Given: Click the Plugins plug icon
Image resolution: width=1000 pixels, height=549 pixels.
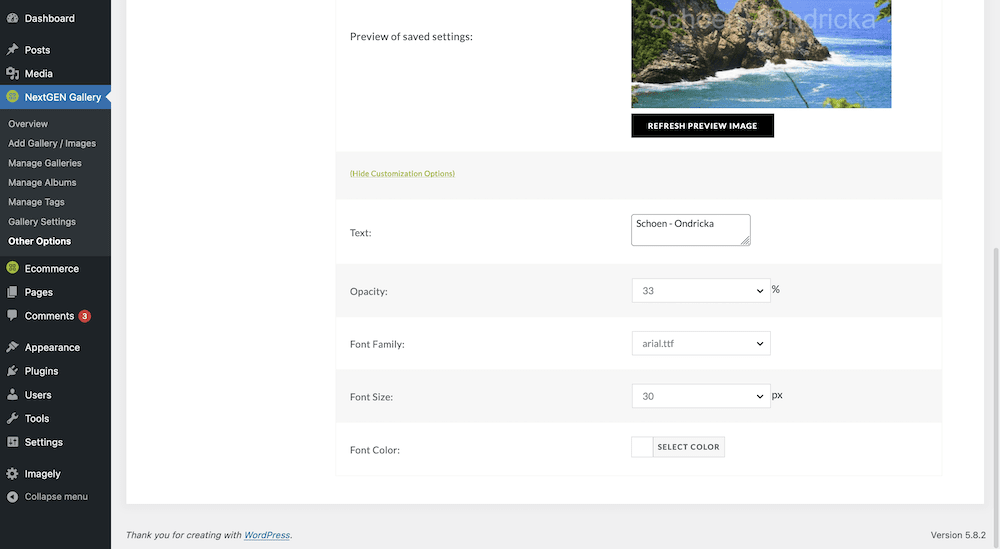Looking at the screenshot, I should [12, 371].
